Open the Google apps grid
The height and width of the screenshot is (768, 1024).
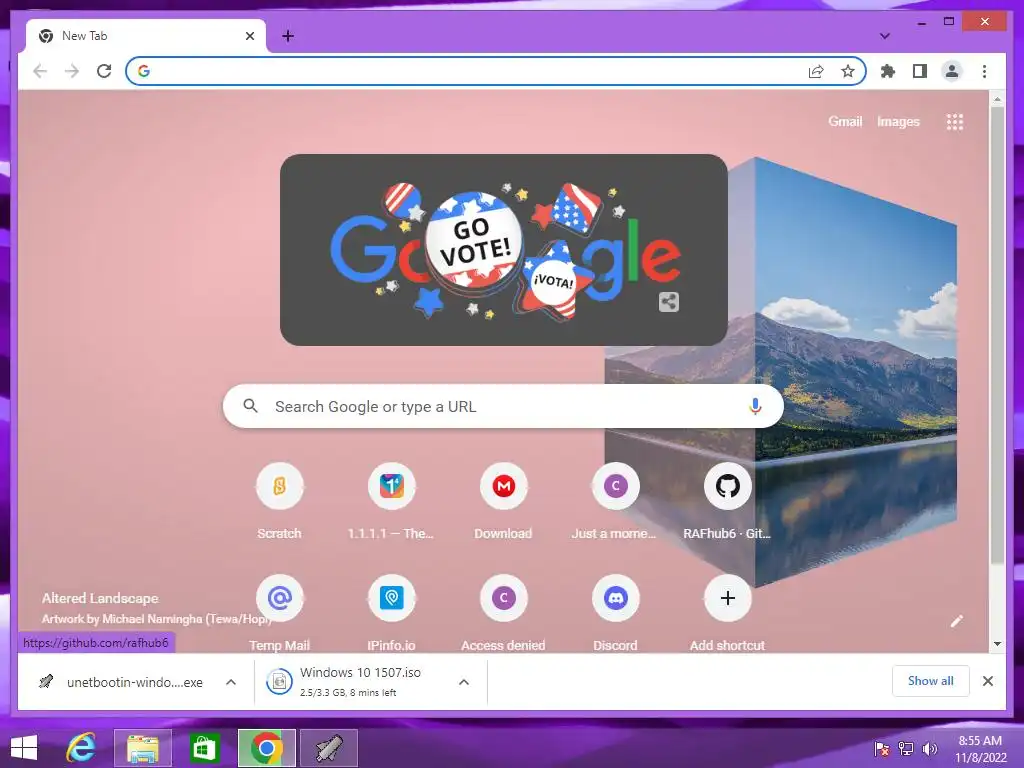[x=955, y=121]
